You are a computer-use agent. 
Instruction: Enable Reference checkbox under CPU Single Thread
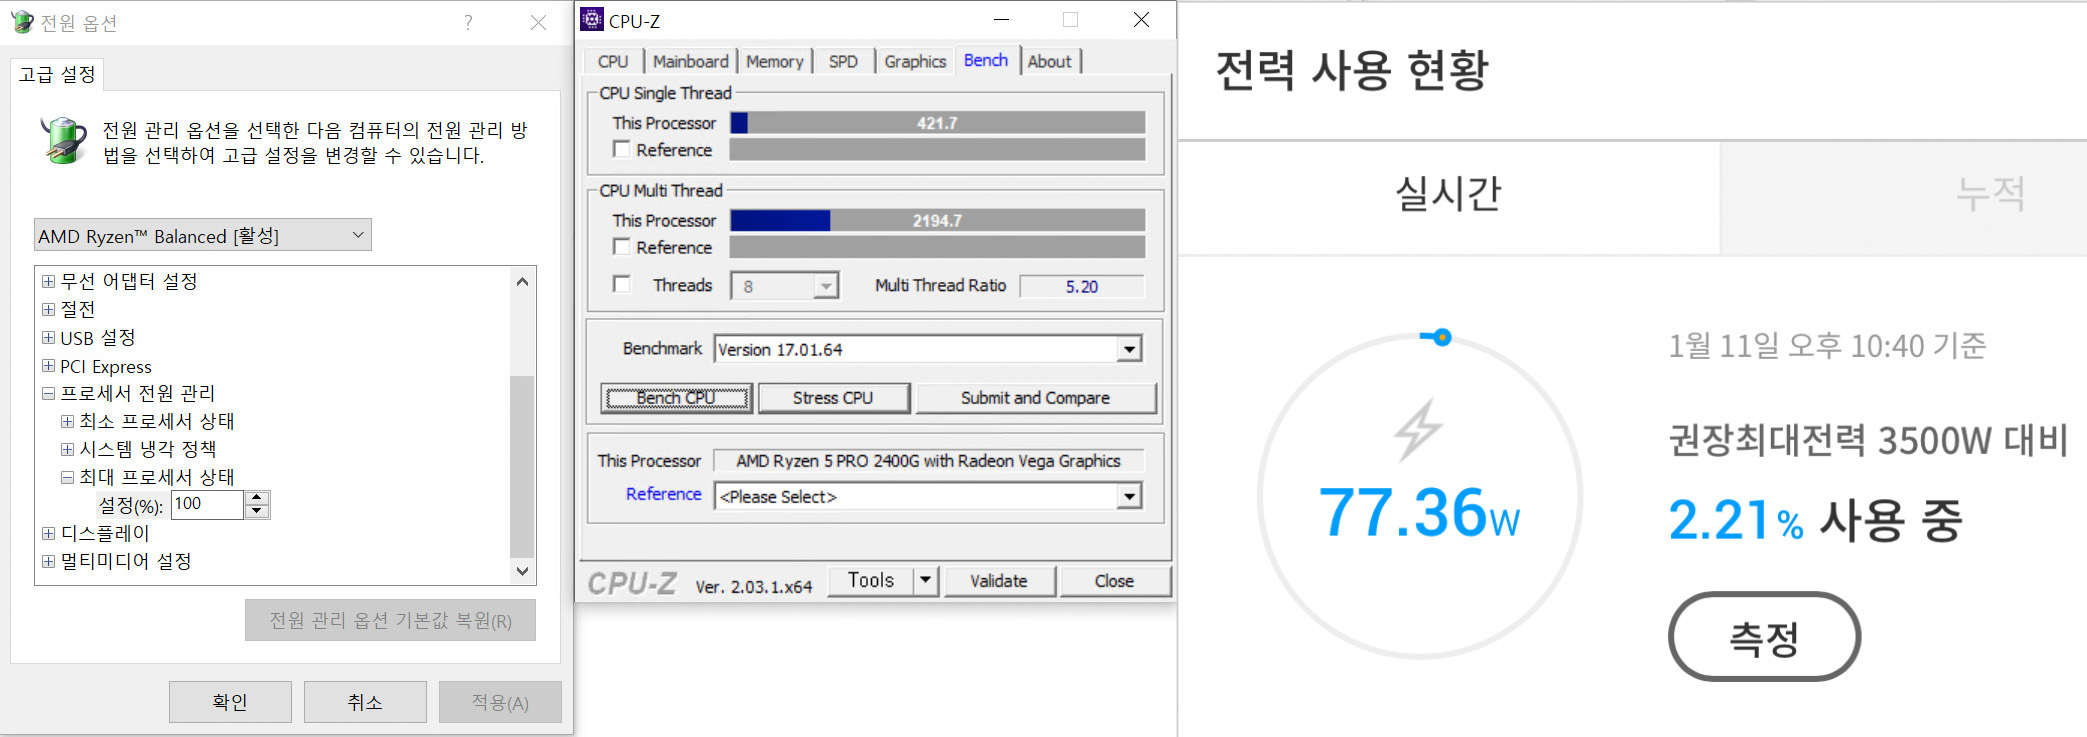pyautogui.click(x=621, y=149)
